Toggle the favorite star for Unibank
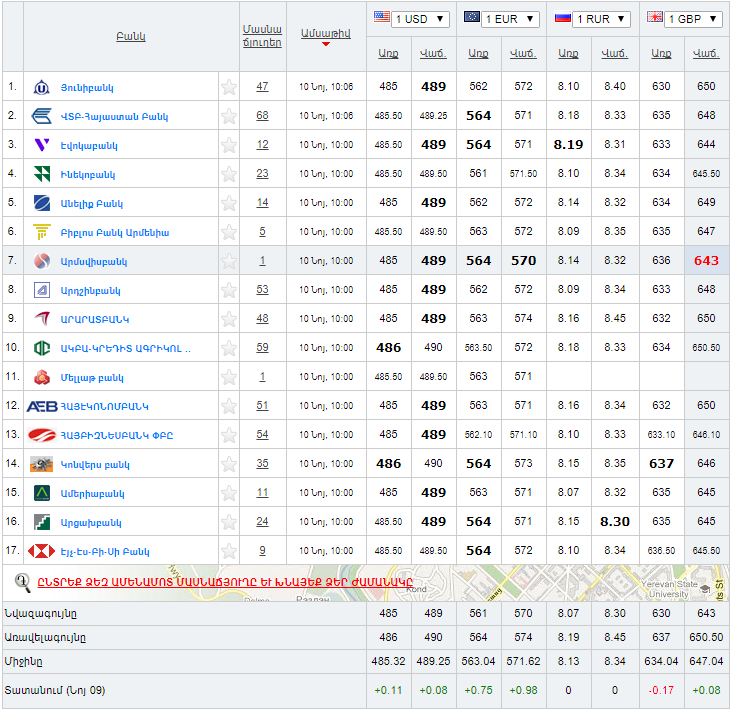Screen dimensions: 732x713 (x=229, y=87)
